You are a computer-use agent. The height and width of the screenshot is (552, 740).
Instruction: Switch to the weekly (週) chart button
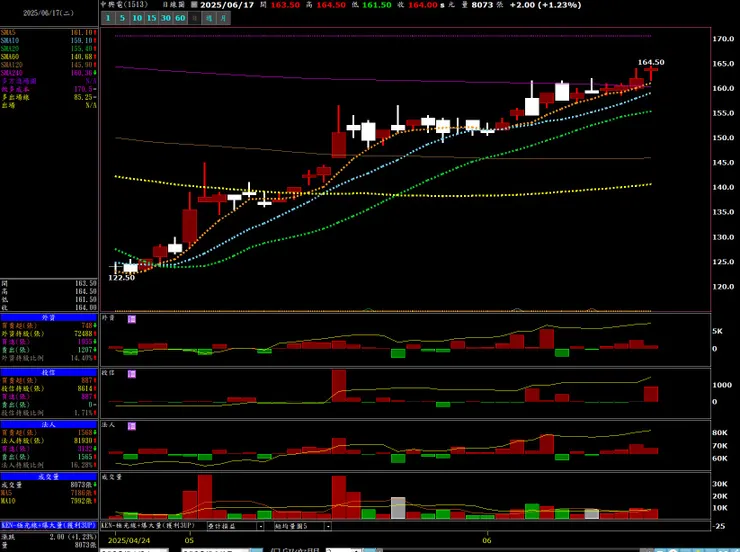[x=209, y=18]
